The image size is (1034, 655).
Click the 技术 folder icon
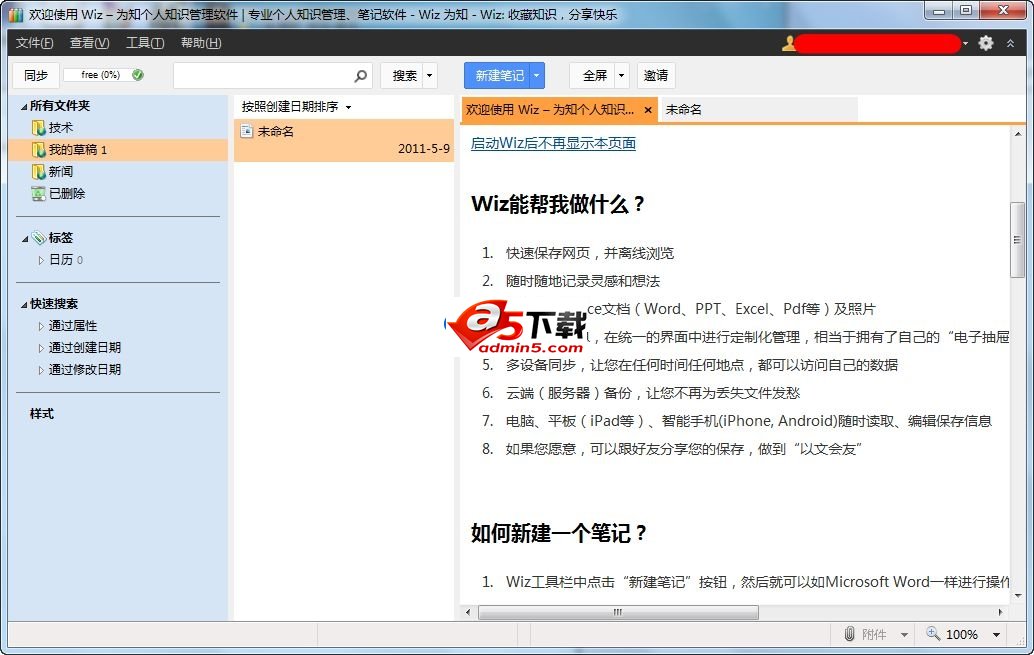click(39, 128)
